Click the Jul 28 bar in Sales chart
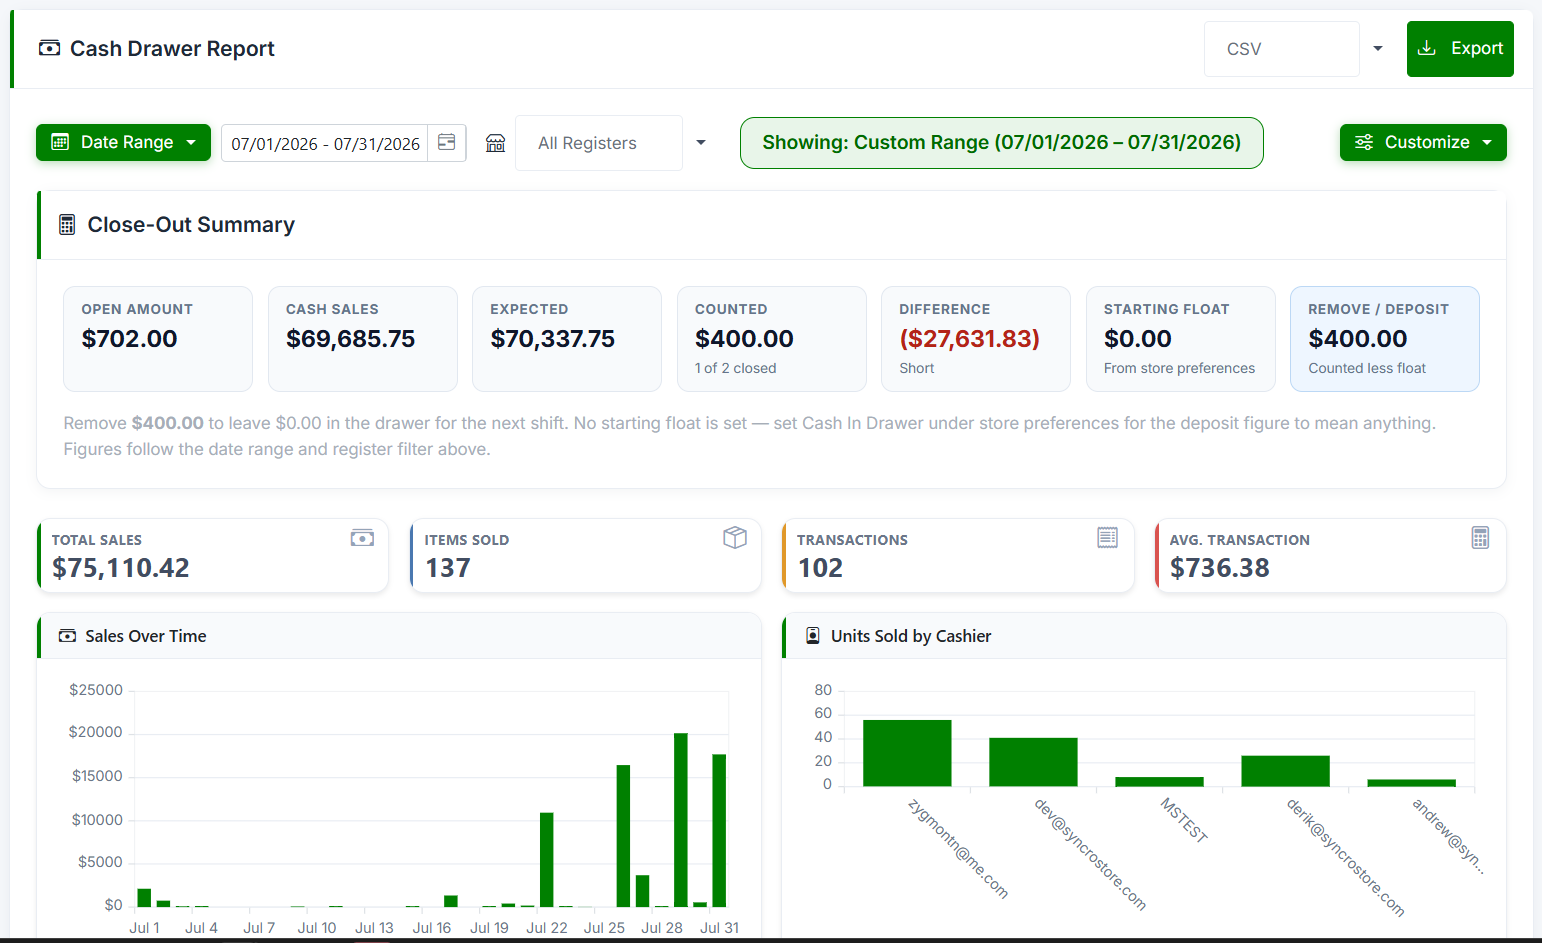 681,820
